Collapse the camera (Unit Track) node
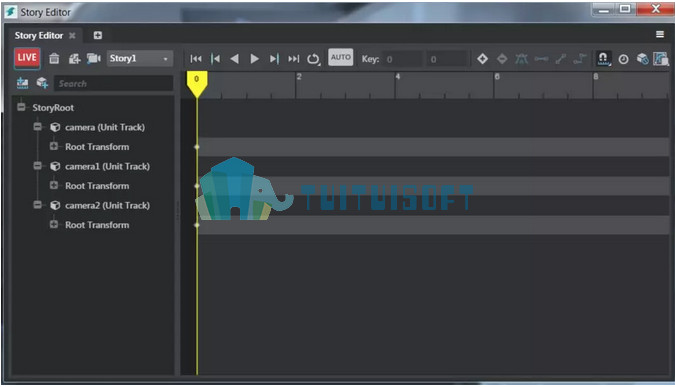The height and width of the screenshot is (387, 675). coord(37,127)
